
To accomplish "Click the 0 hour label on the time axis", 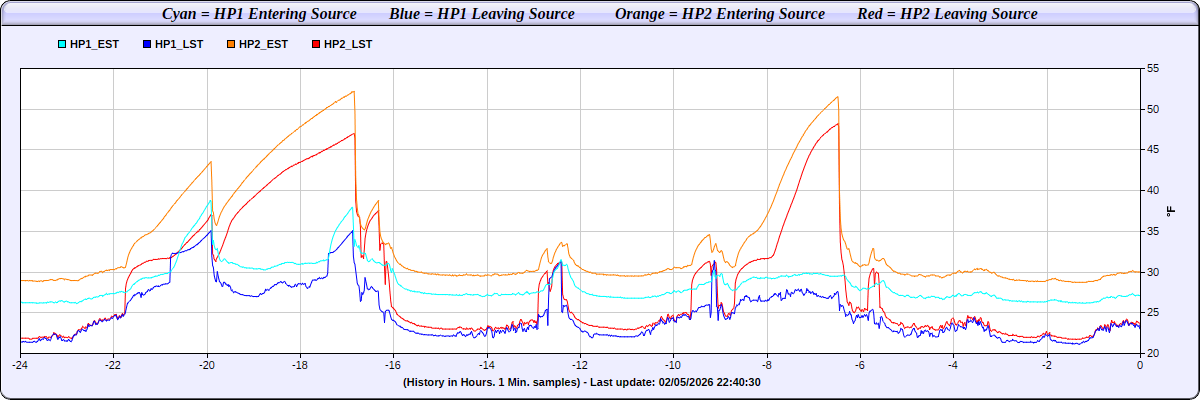I will pos(1140,365).
